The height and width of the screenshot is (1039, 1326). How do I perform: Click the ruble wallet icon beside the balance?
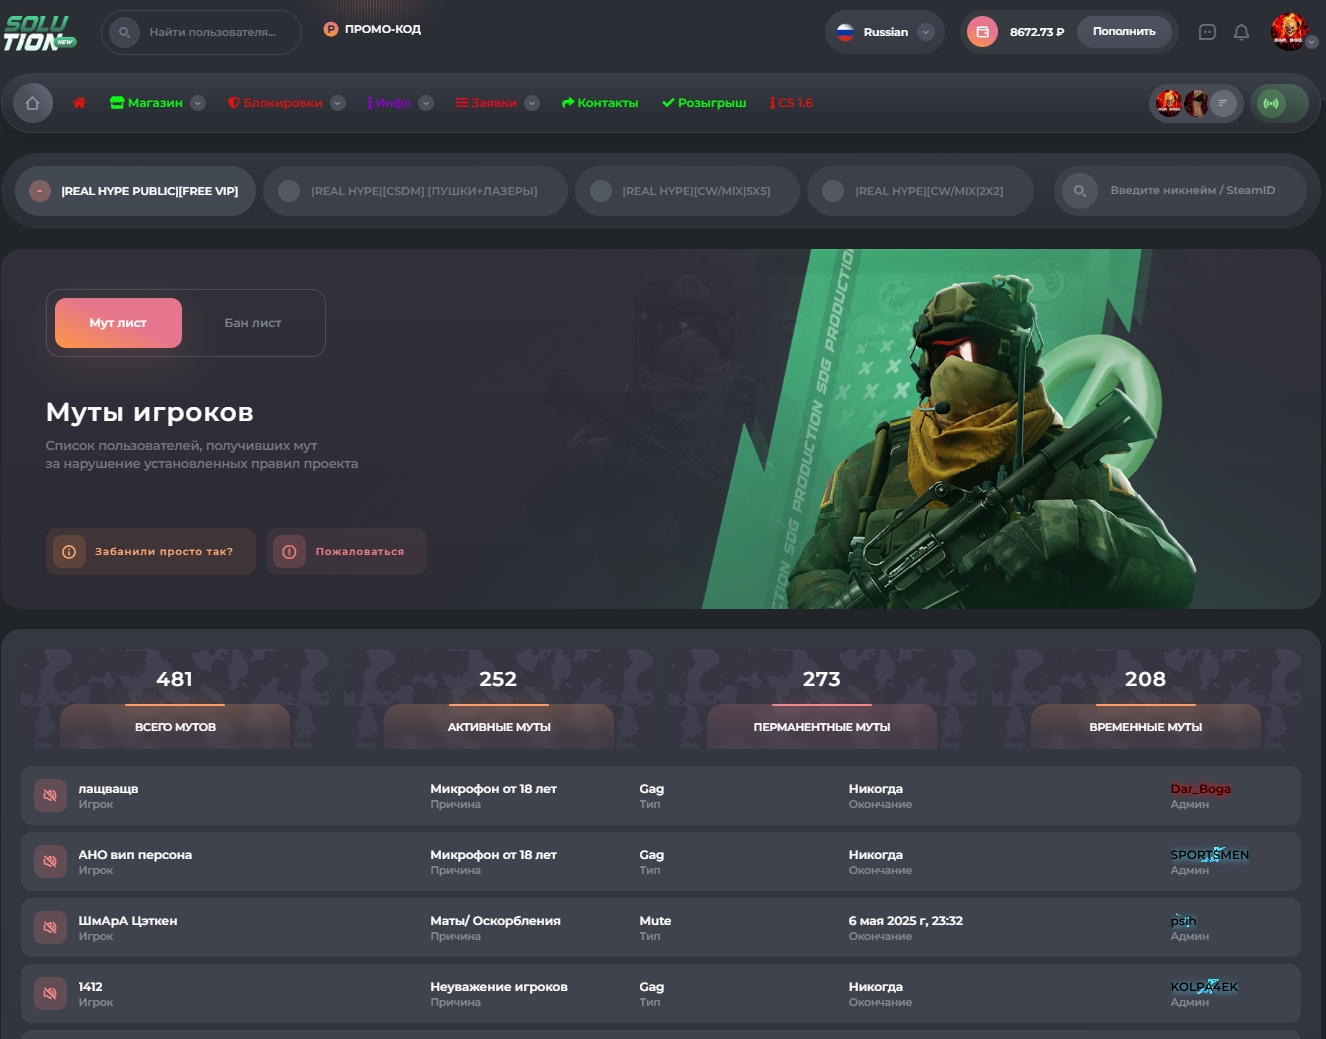[x=981, y=31]
